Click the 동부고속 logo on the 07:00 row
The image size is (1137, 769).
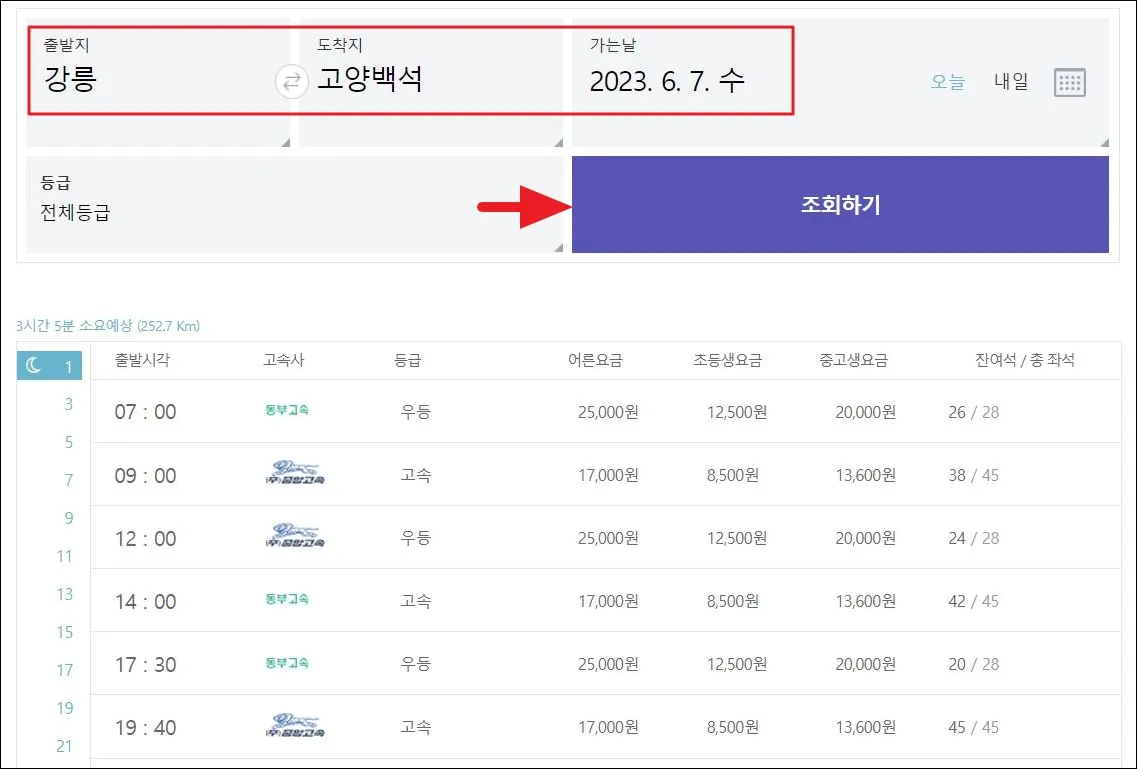(287, 411)
